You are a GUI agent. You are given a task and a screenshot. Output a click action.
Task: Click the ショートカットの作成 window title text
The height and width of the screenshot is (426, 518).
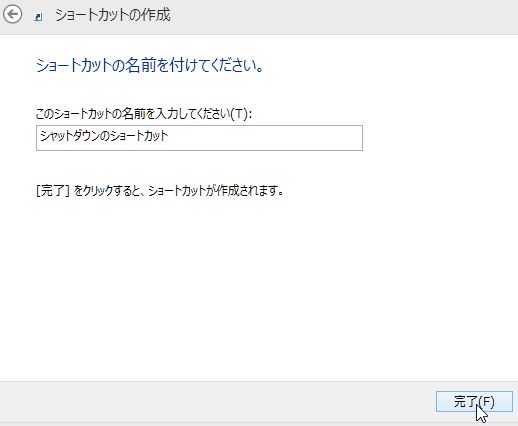113,15
